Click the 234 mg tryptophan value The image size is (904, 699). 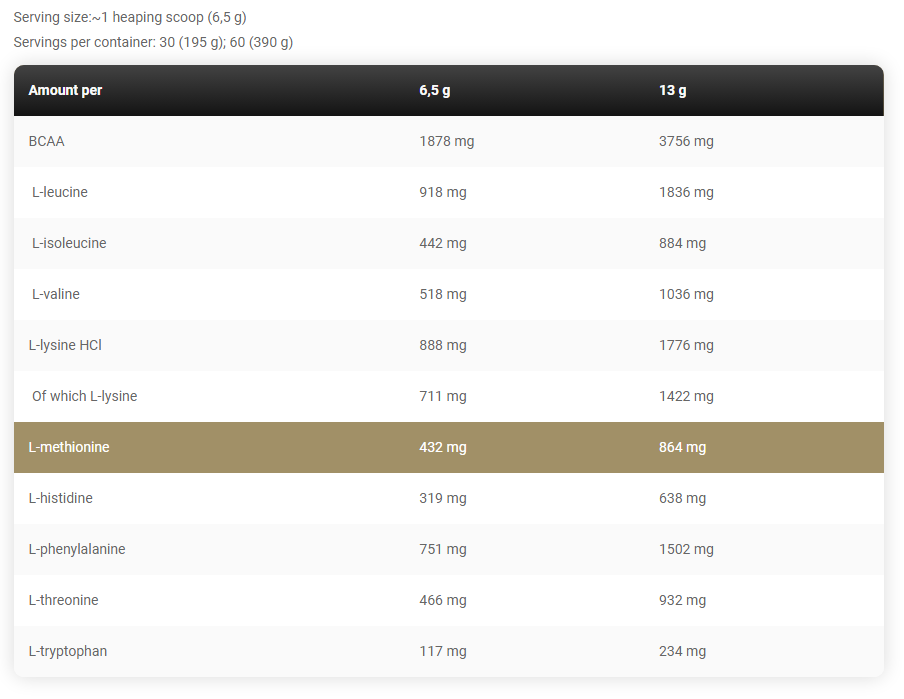(682, 651)
